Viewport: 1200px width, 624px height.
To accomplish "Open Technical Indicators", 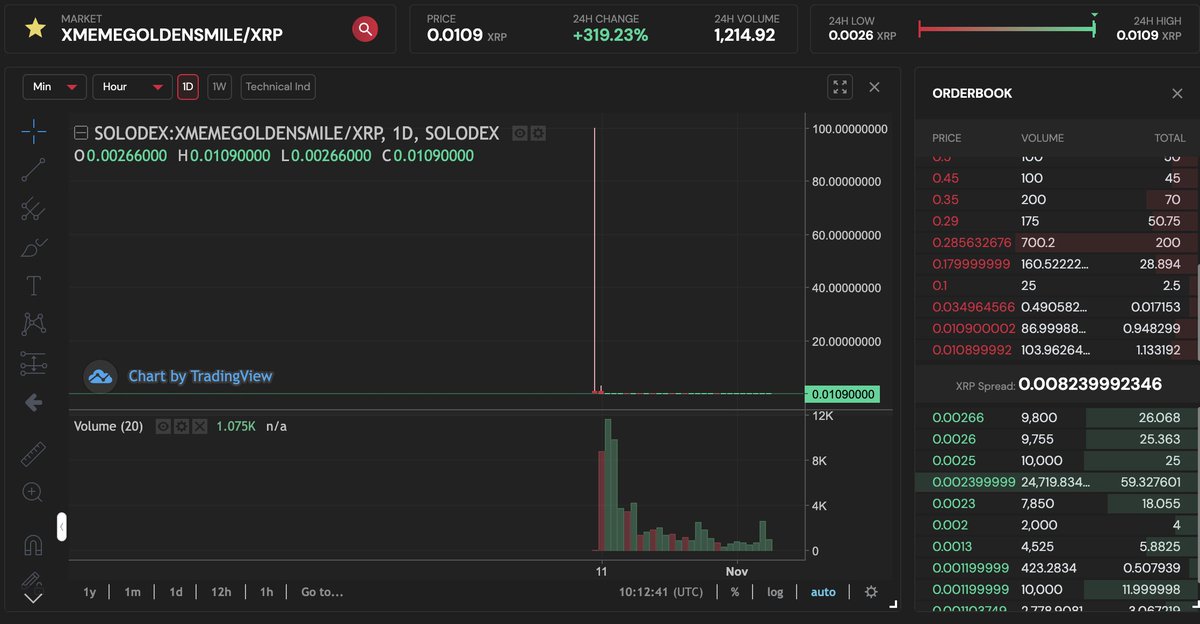I will pos(278,87).
